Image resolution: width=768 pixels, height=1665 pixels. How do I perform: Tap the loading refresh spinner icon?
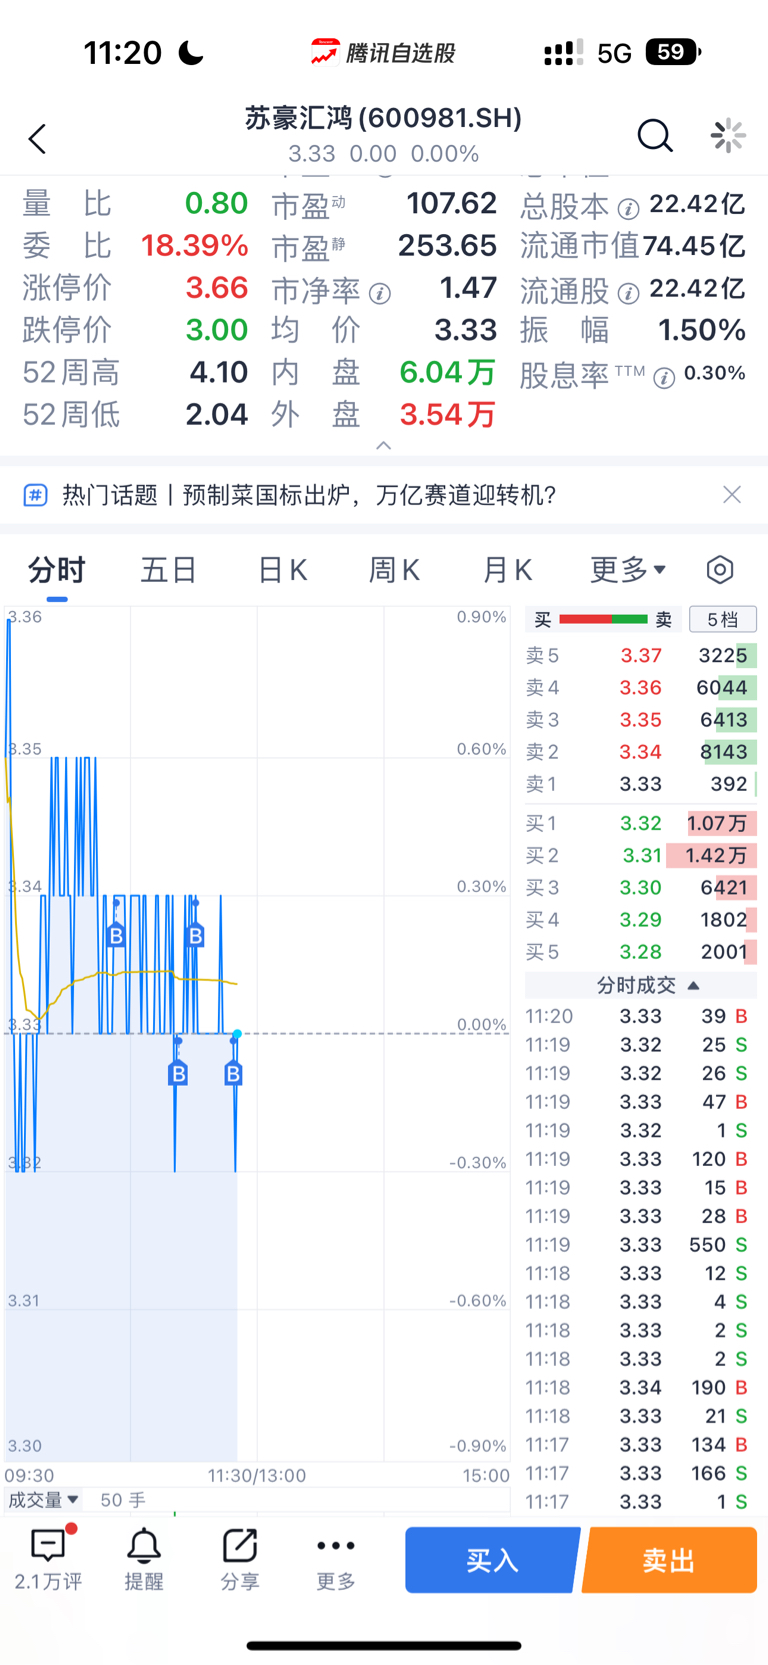point(728,135)
